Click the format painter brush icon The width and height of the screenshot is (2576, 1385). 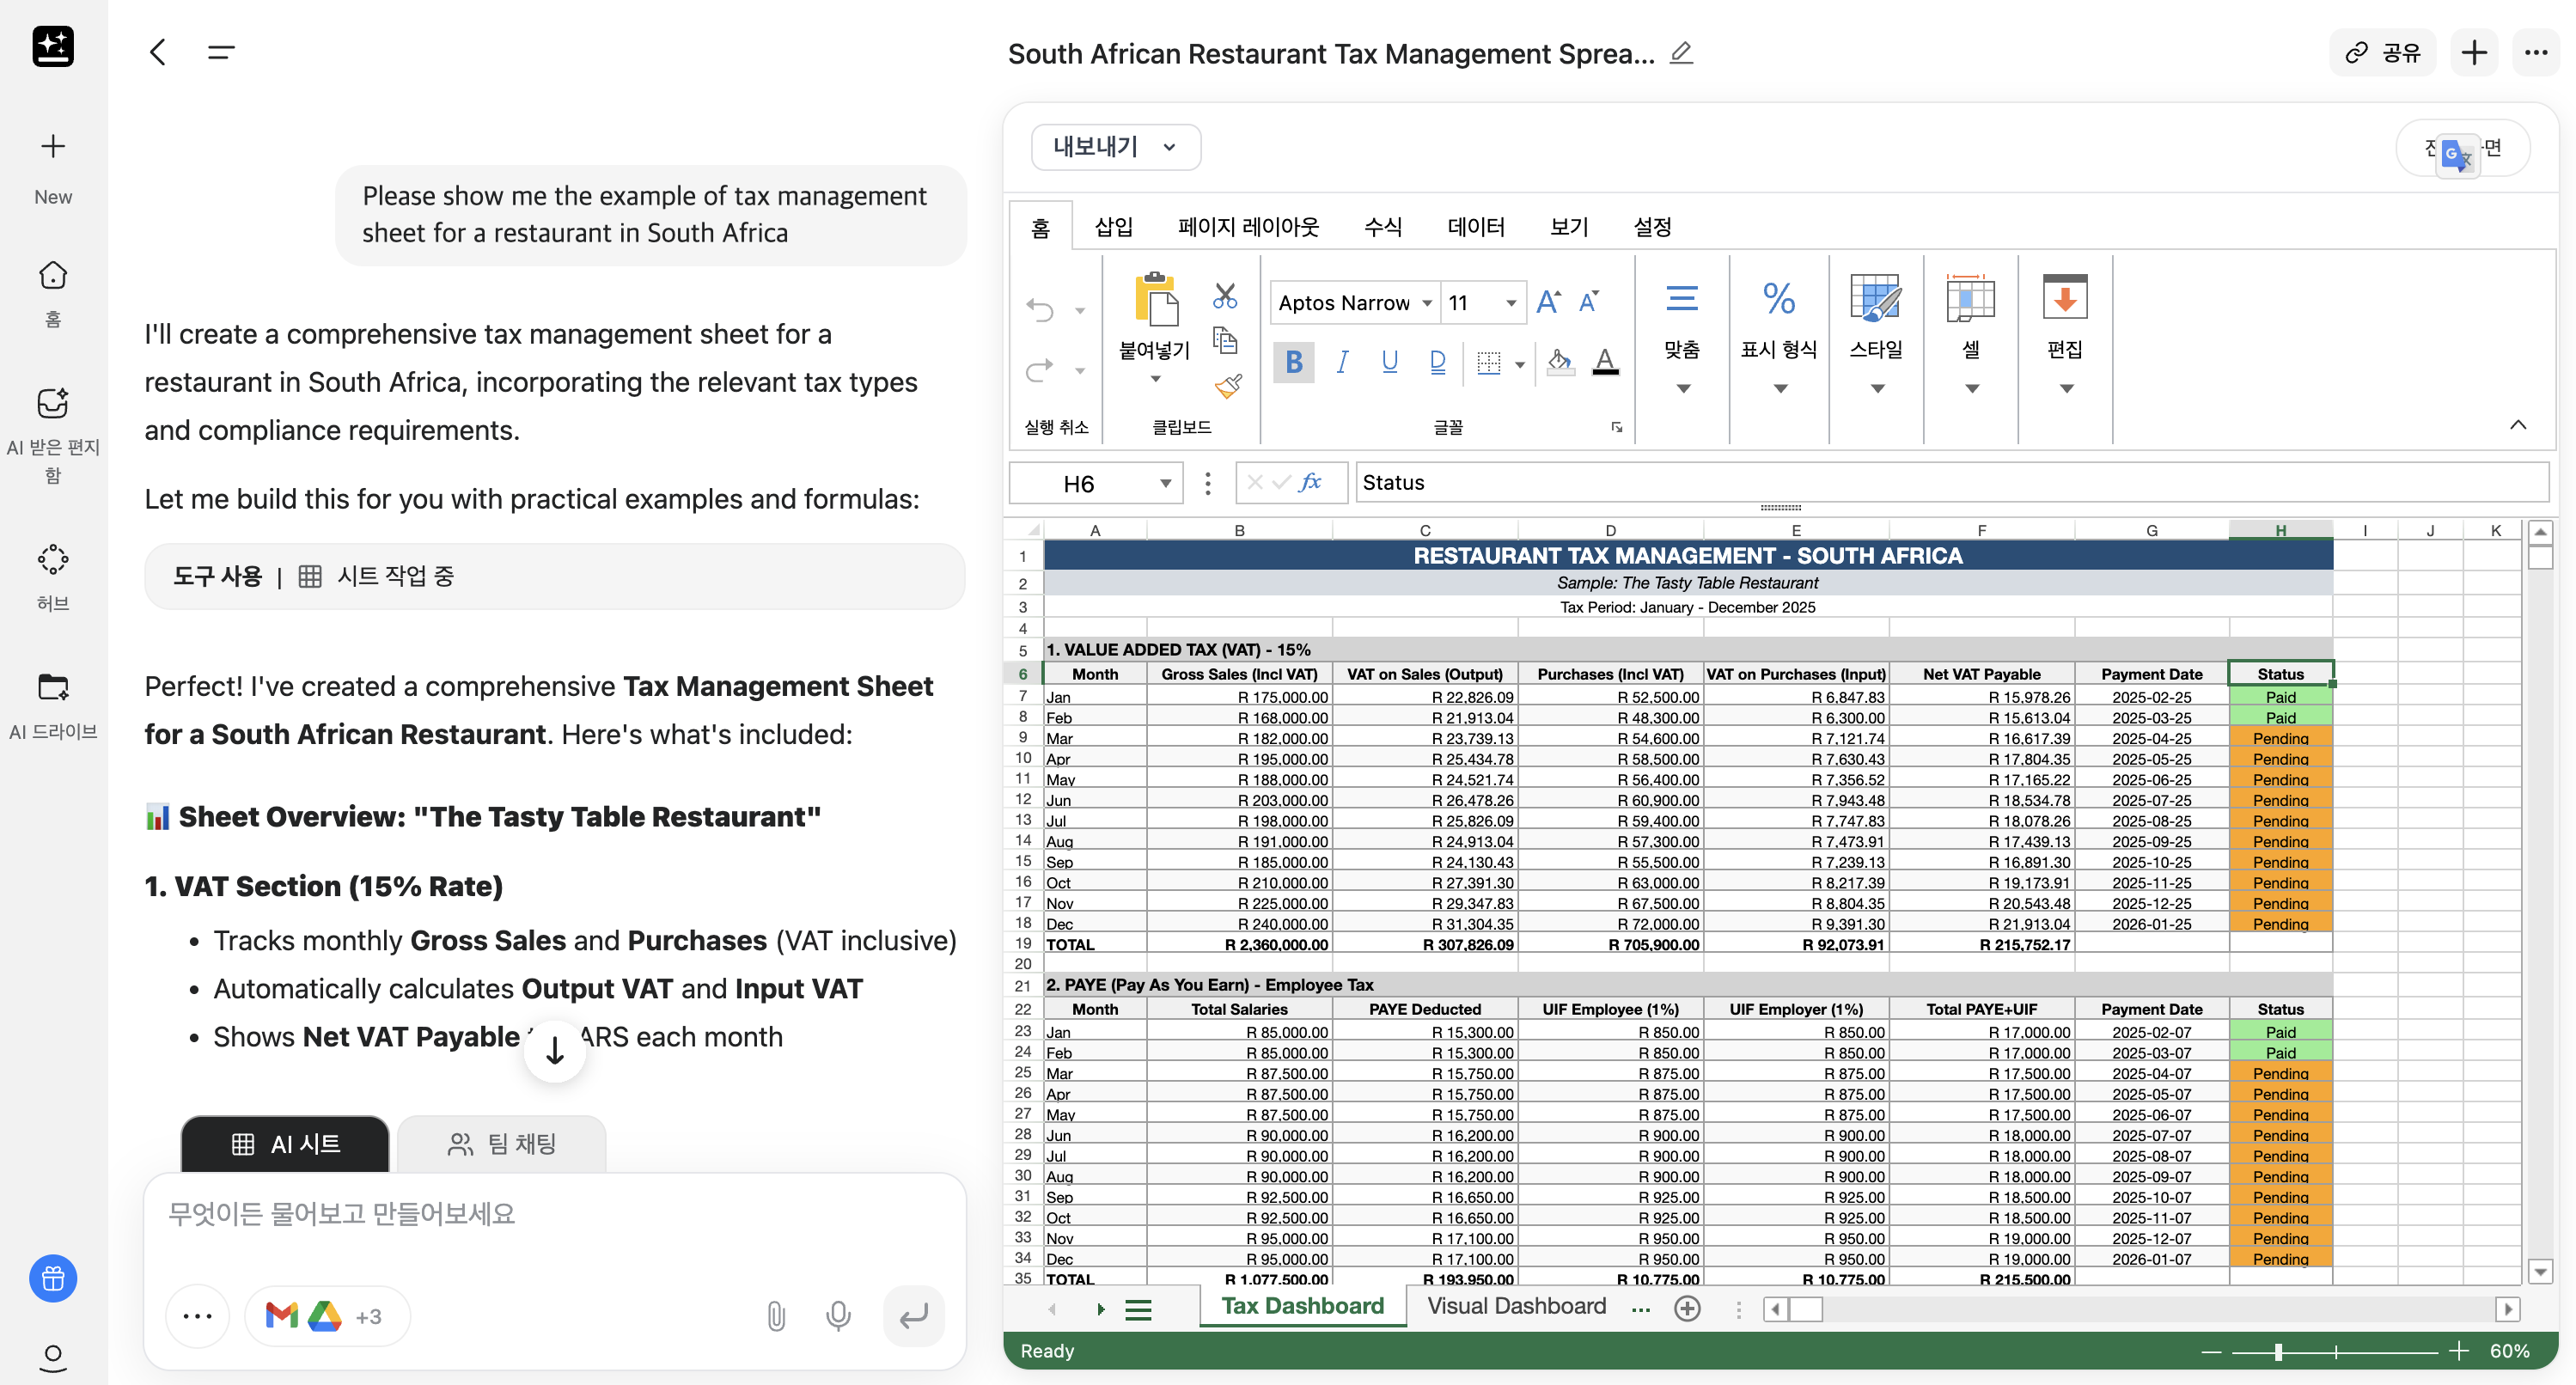coord(1228,387)
